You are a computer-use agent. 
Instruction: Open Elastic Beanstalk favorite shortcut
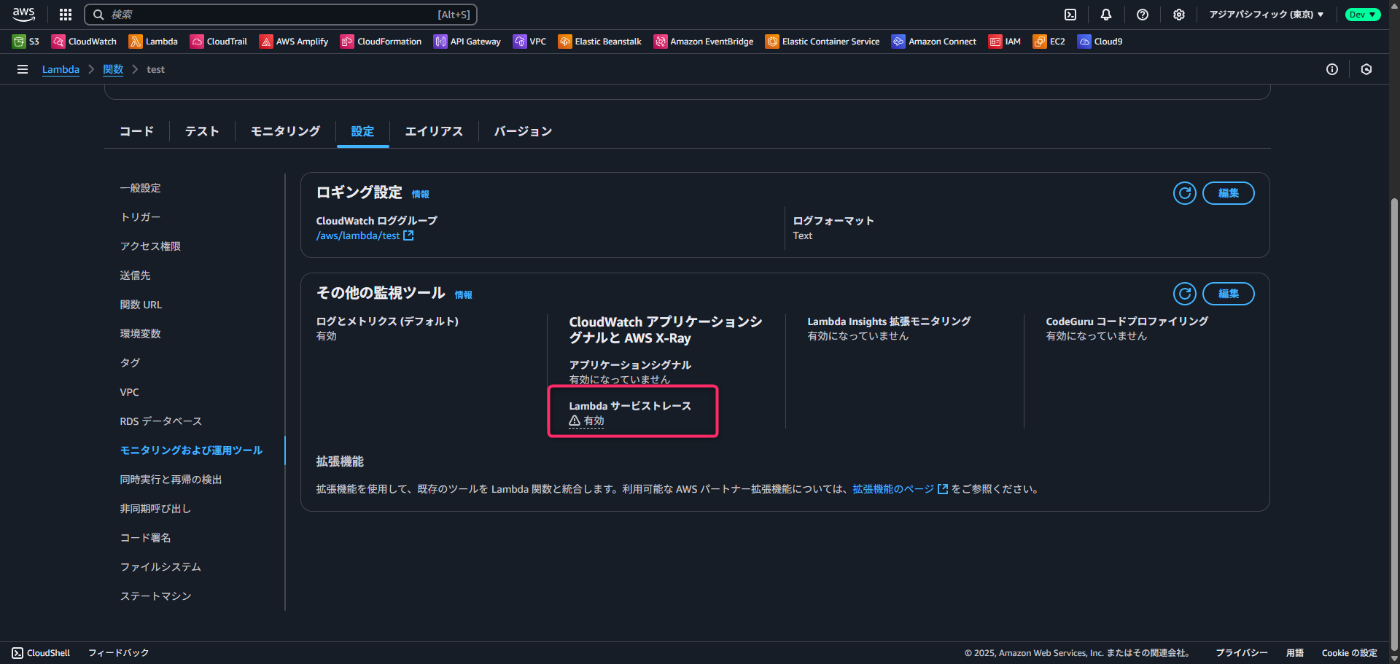[600, 42]
